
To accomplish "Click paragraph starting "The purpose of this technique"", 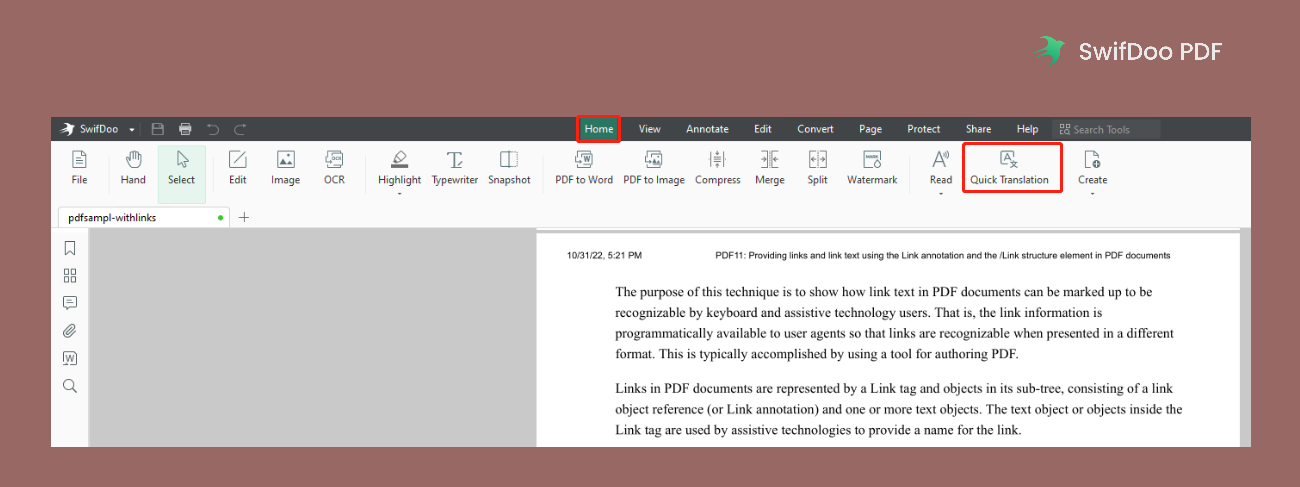I will pyautogui.click(x=895, y=322).
